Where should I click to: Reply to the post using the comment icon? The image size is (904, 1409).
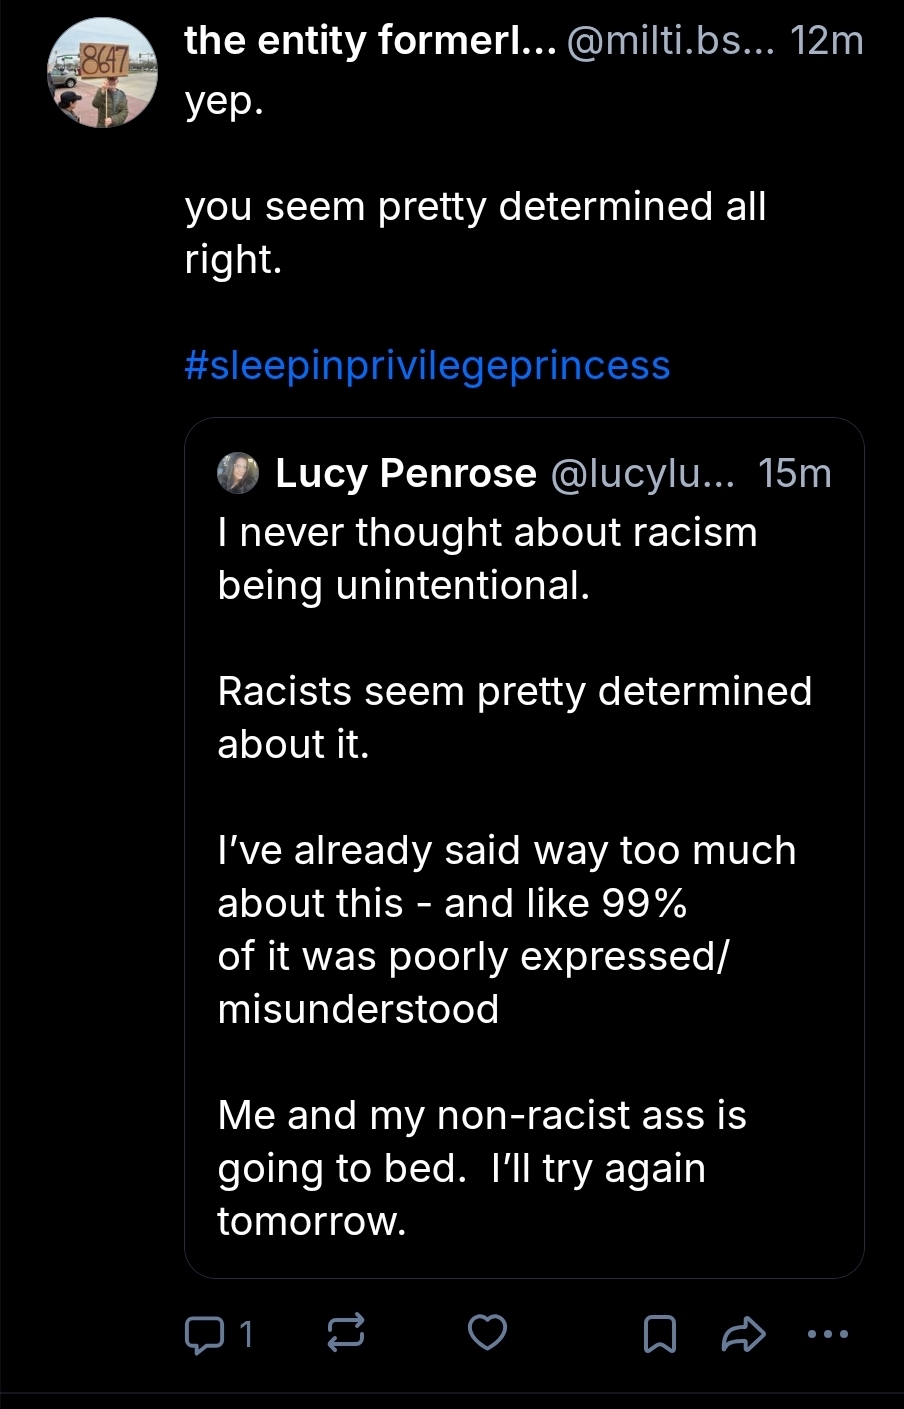pyautogui.click(x=206, y=1333)
